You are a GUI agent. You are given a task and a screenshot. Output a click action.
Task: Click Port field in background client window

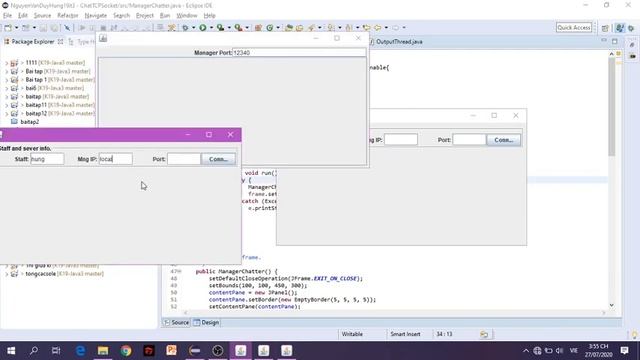[x=469, y=140]
